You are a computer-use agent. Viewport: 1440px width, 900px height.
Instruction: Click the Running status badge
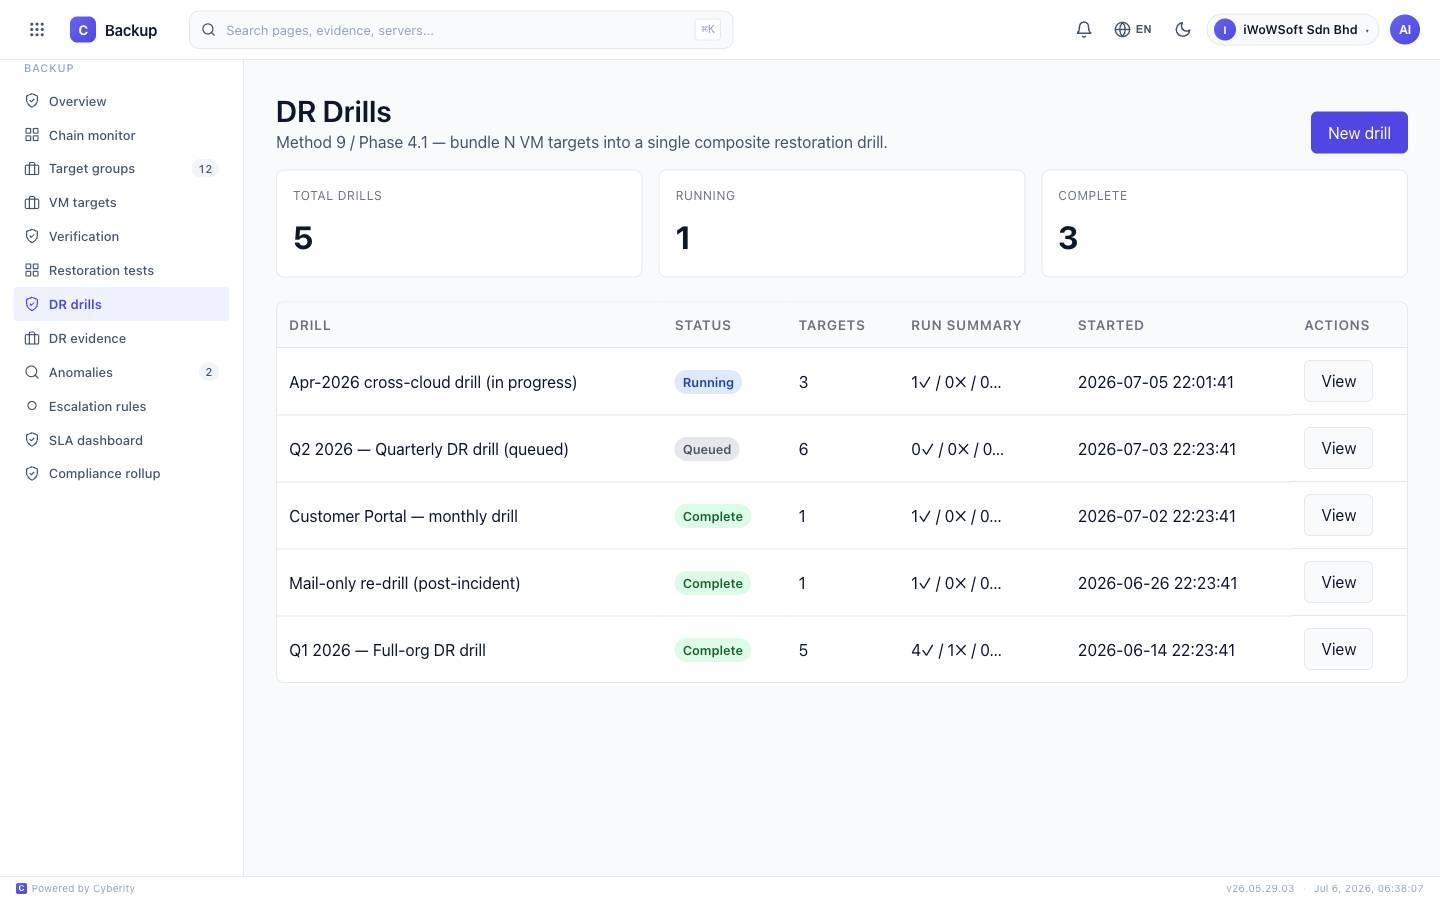pos(708,382)
